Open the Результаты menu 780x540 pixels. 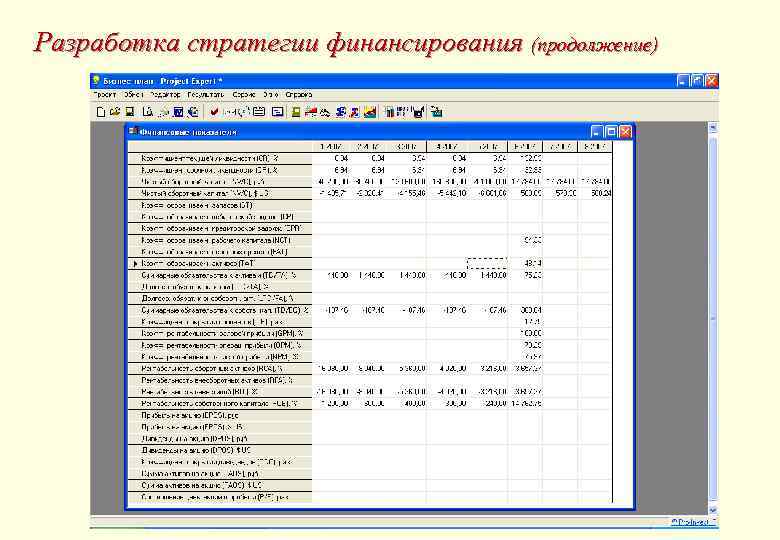tap(205, 94)
